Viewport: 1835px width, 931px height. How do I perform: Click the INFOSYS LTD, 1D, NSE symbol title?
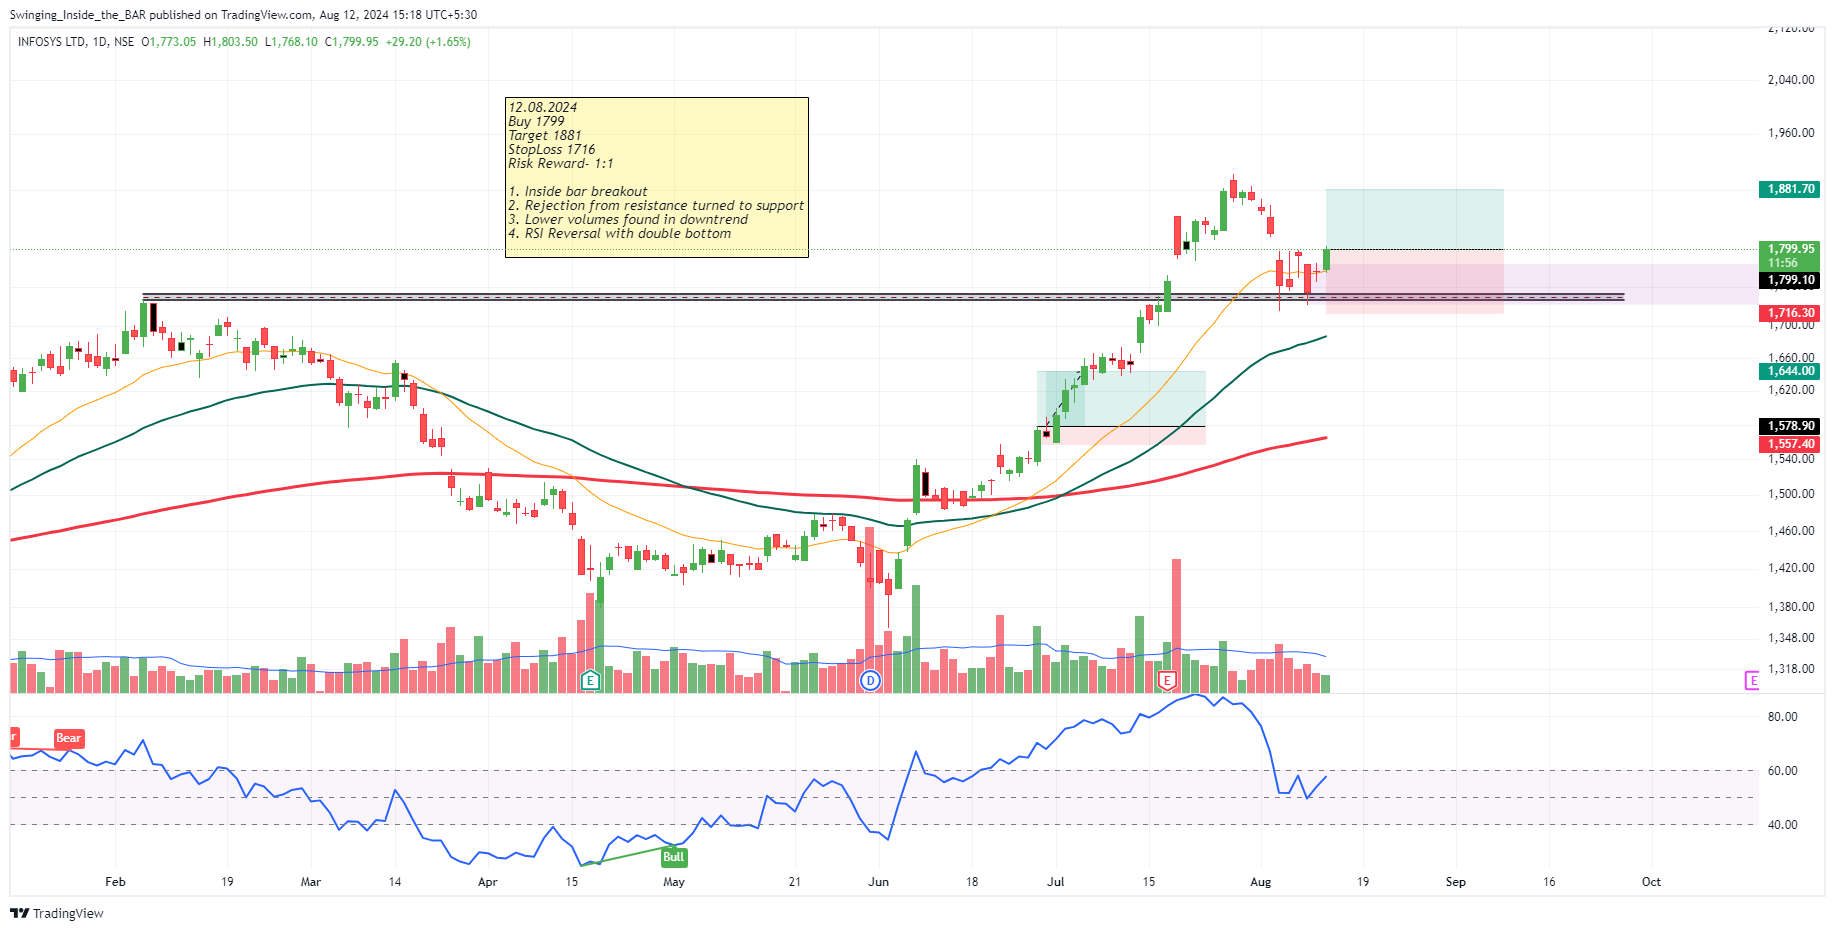pos(76,42)
